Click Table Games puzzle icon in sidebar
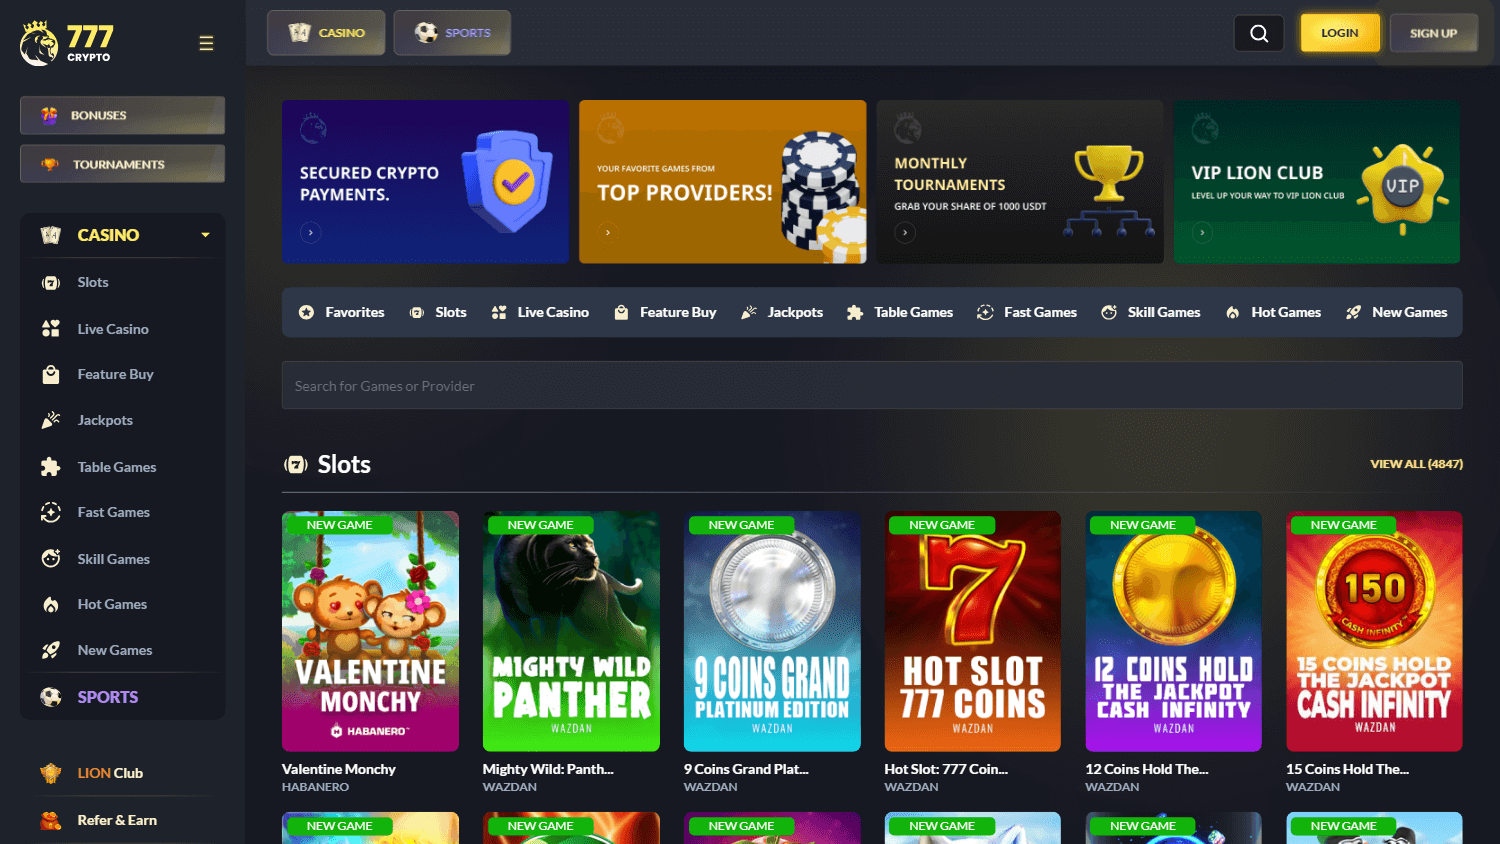The height and width of the screenshot is (844, 1500). (51, 467)
